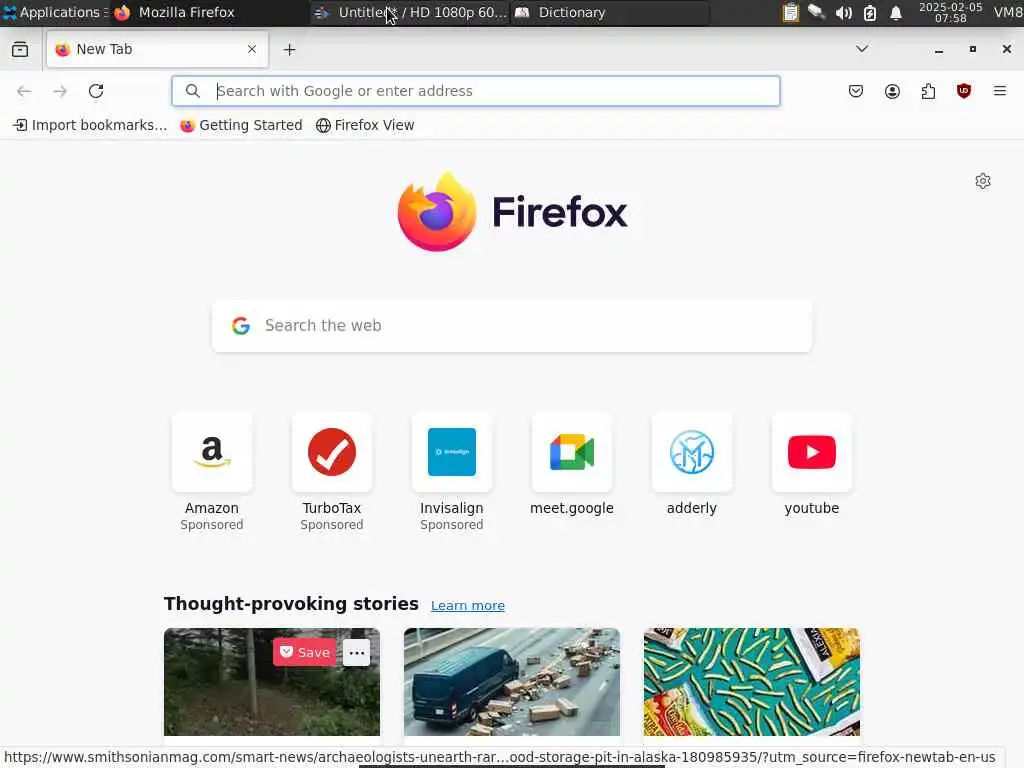Go back one page

(x=24, y=91)
